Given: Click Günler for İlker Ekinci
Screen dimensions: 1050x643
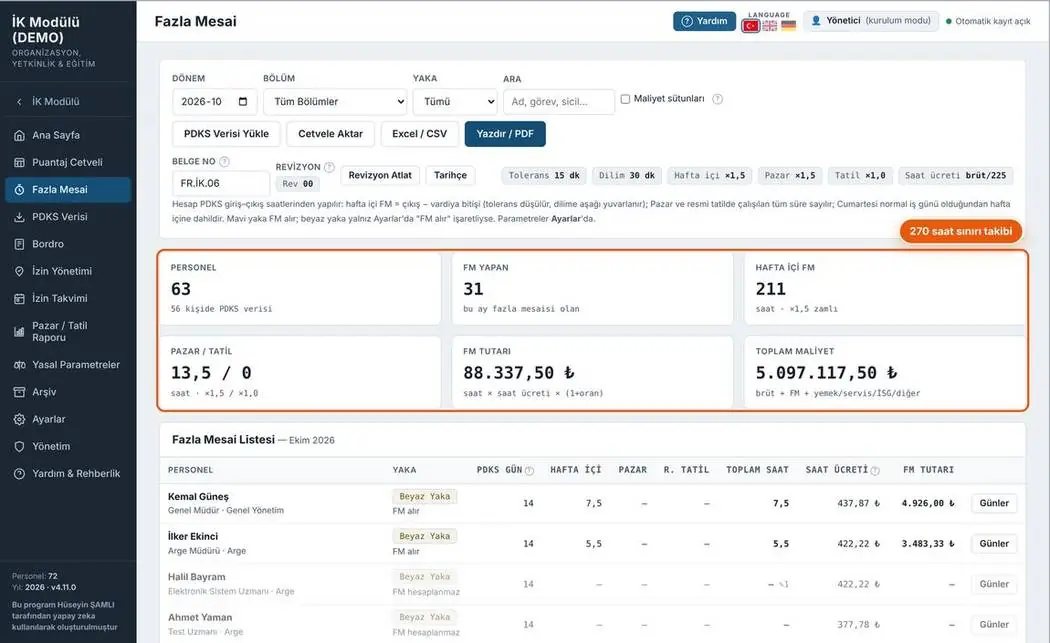Looking at the screenshot, I should (x=994, y=544).
